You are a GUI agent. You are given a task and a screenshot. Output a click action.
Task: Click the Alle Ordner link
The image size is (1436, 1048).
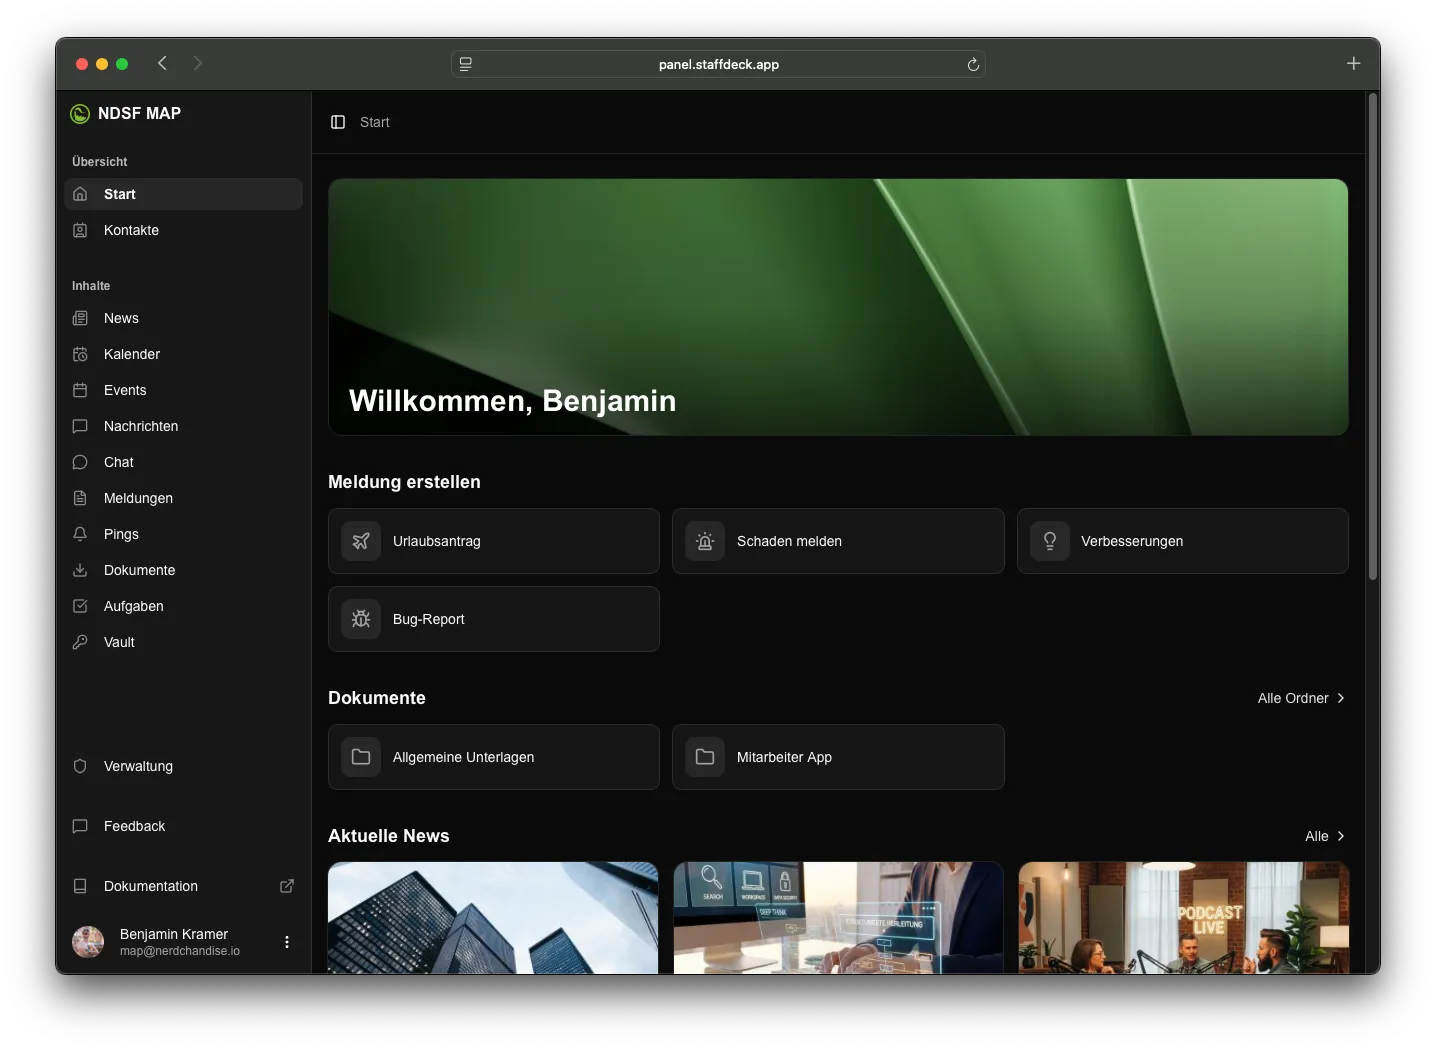coord(1301,698)
